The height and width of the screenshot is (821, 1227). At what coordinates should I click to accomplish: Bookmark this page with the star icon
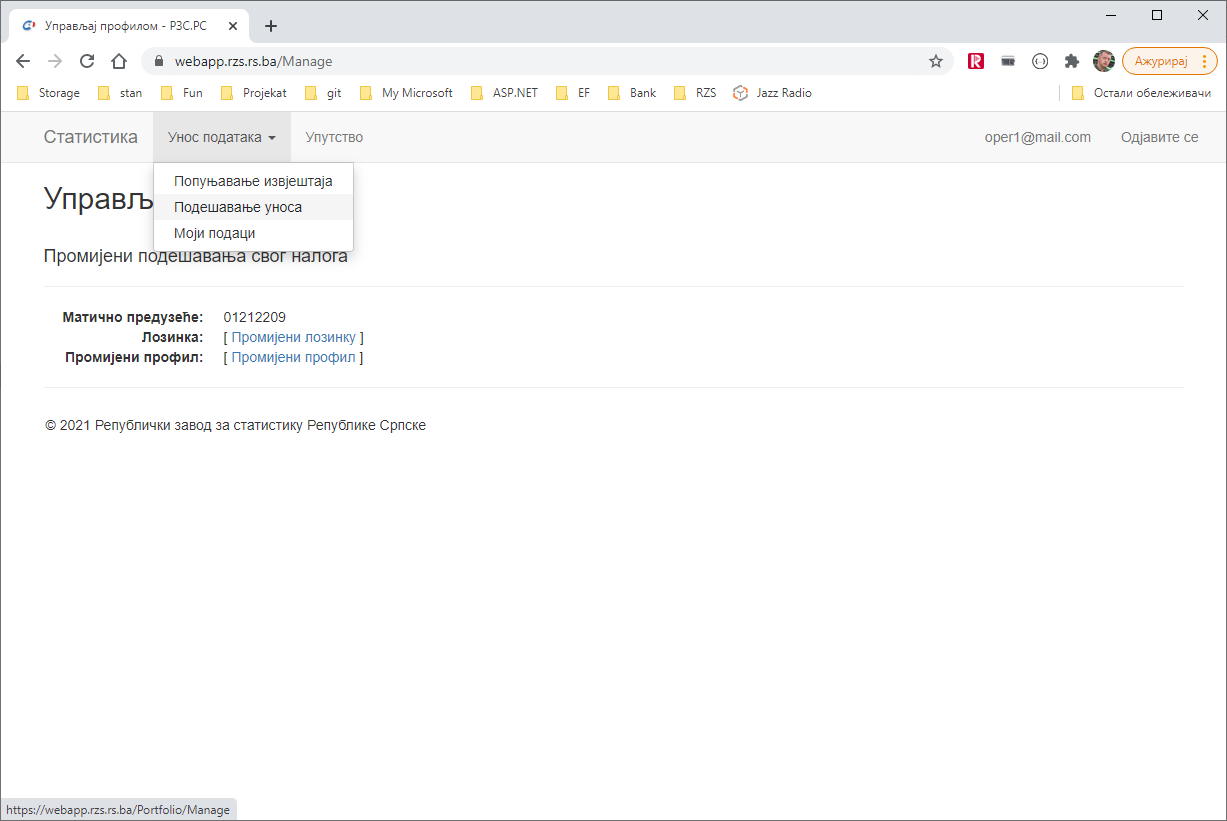pos(936,61)
